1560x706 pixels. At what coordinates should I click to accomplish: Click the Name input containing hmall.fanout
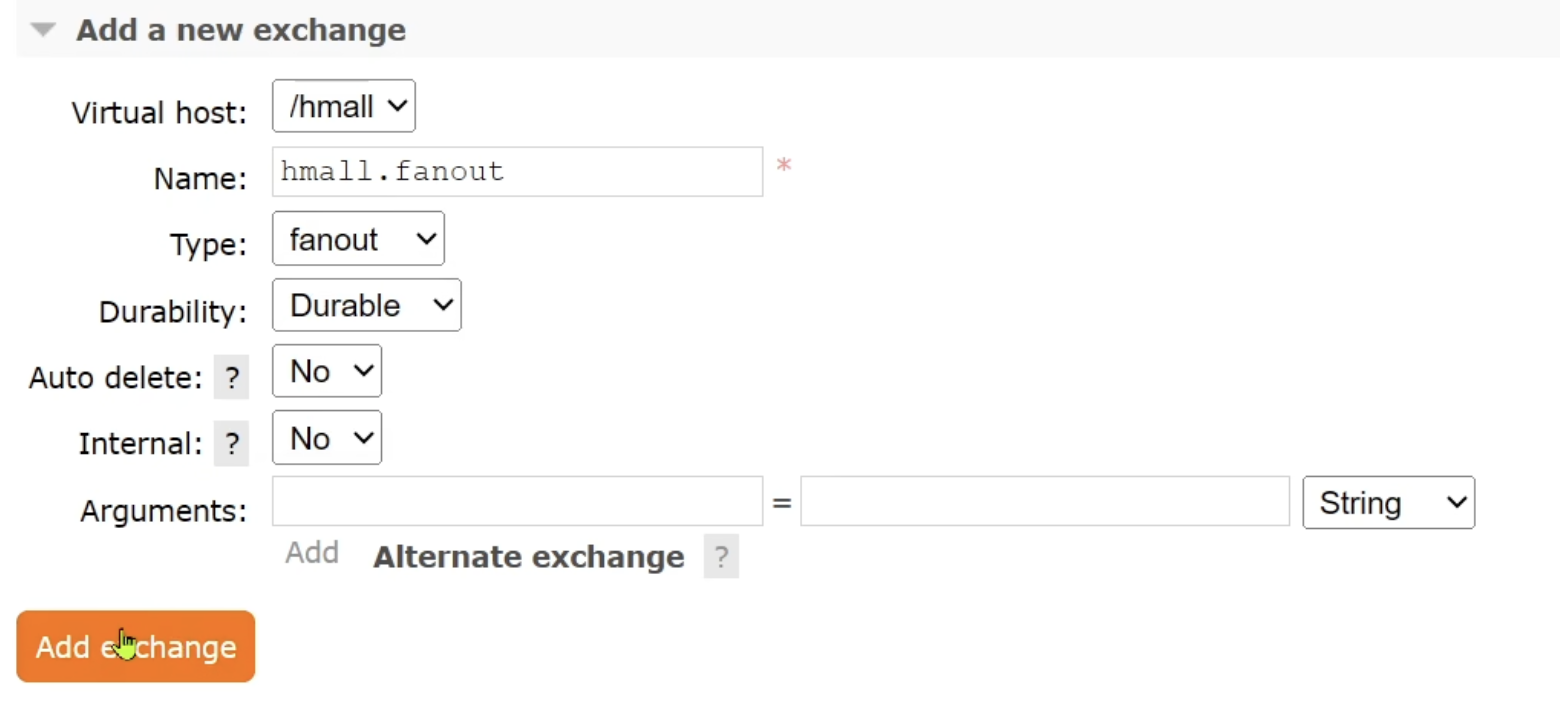coord(517,172)
